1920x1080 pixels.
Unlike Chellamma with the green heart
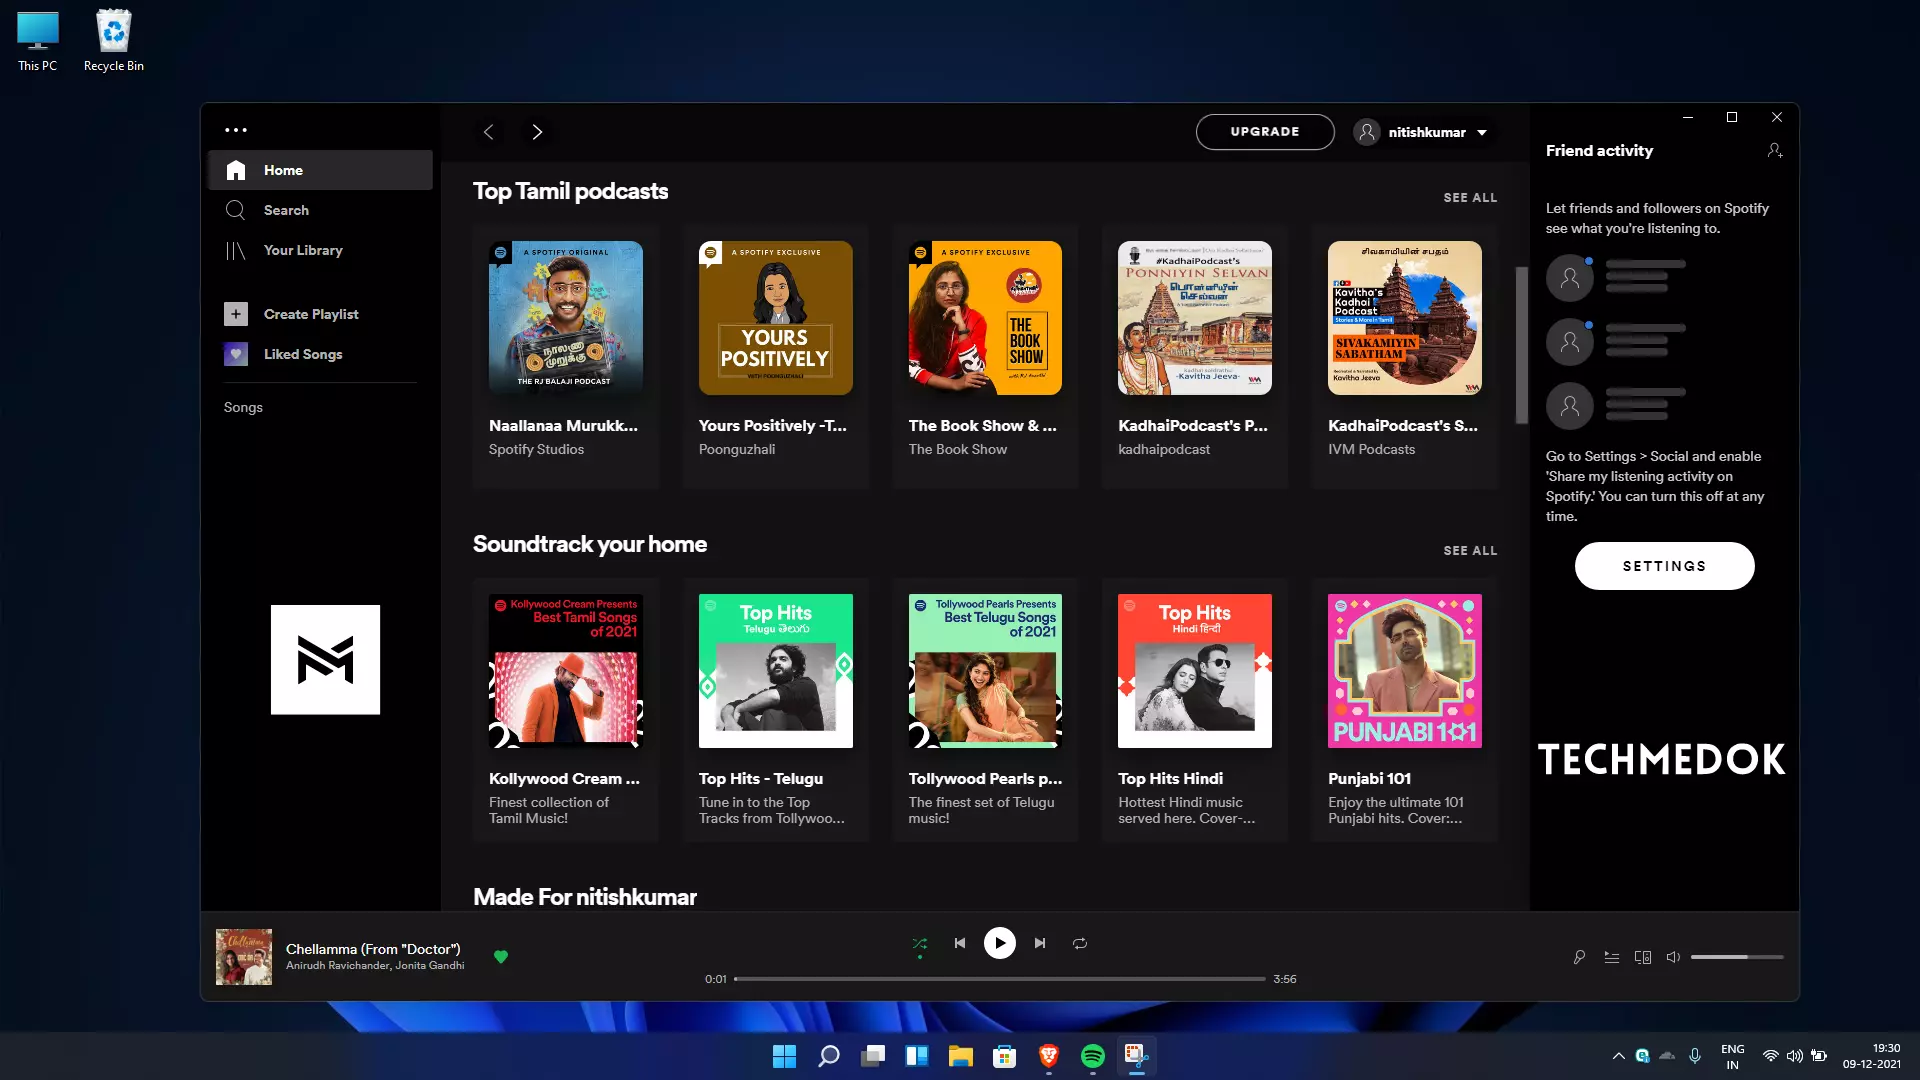pyautogui.click(x=501, y=957)
